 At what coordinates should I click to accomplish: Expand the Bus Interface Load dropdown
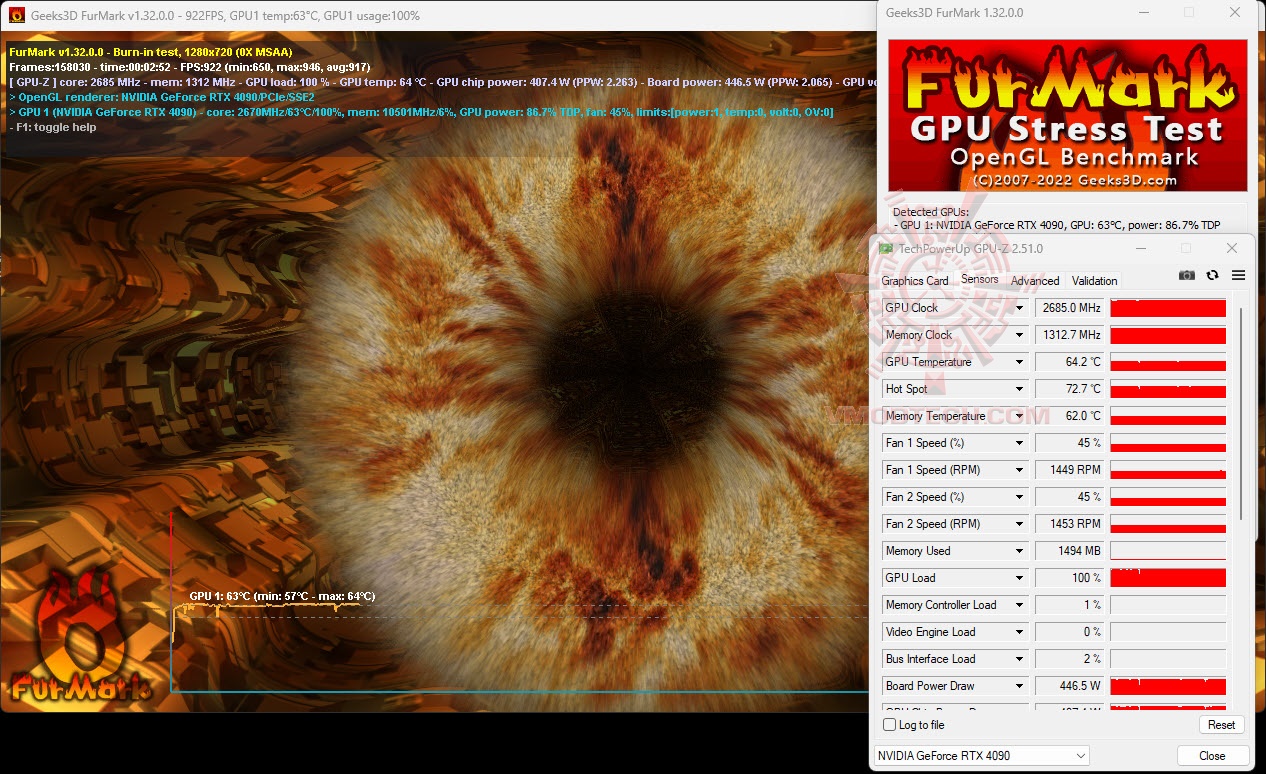tap(1020, 659)
